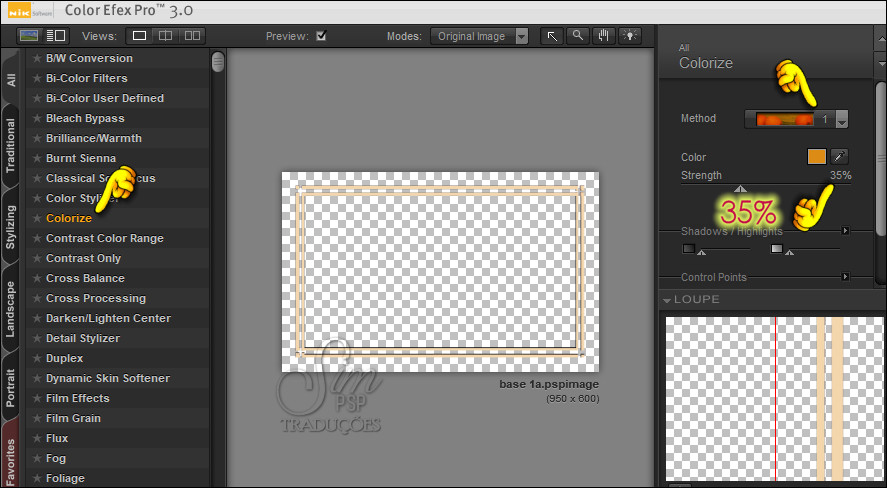Select the Cross Balance filter
887x488 pixels.
pos(85,278)
